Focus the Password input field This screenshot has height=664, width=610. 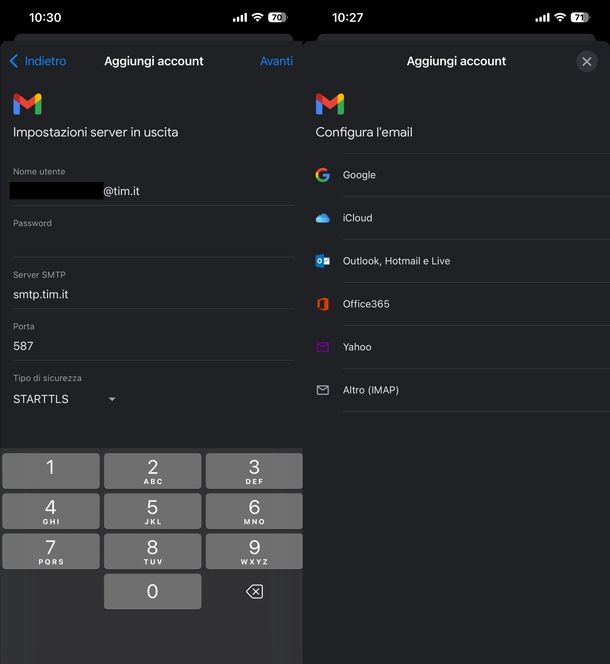coord(153,243)
